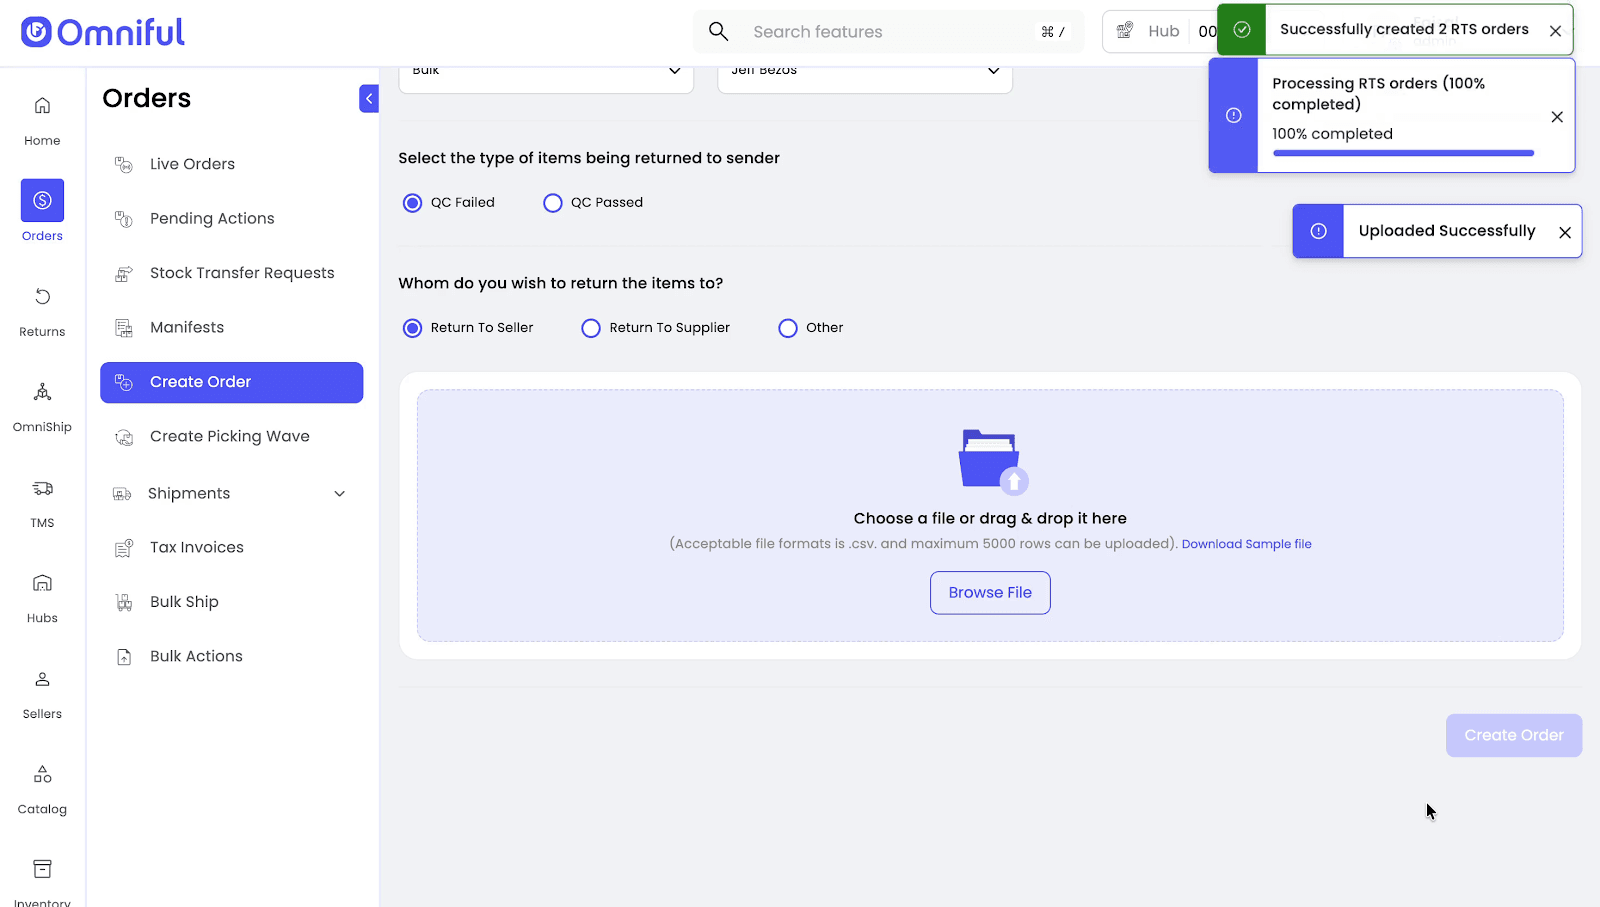Select the QC Passed radio option
Viewport: 1600px width, 907px height.
[x=553, y=203]
